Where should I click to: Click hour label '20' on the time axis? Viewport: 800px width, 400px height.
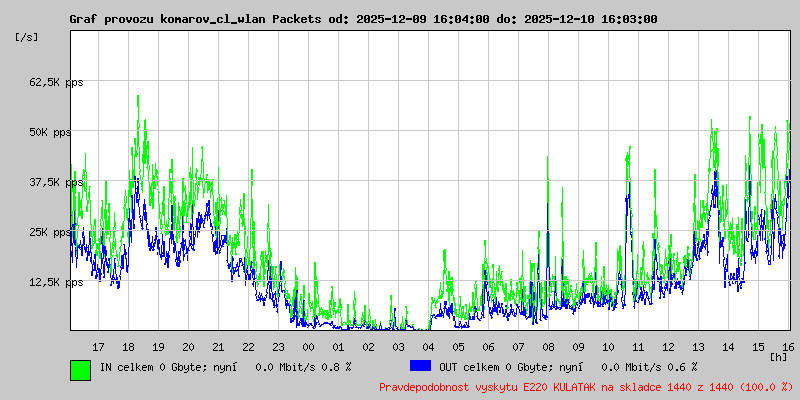coord(188,347)
